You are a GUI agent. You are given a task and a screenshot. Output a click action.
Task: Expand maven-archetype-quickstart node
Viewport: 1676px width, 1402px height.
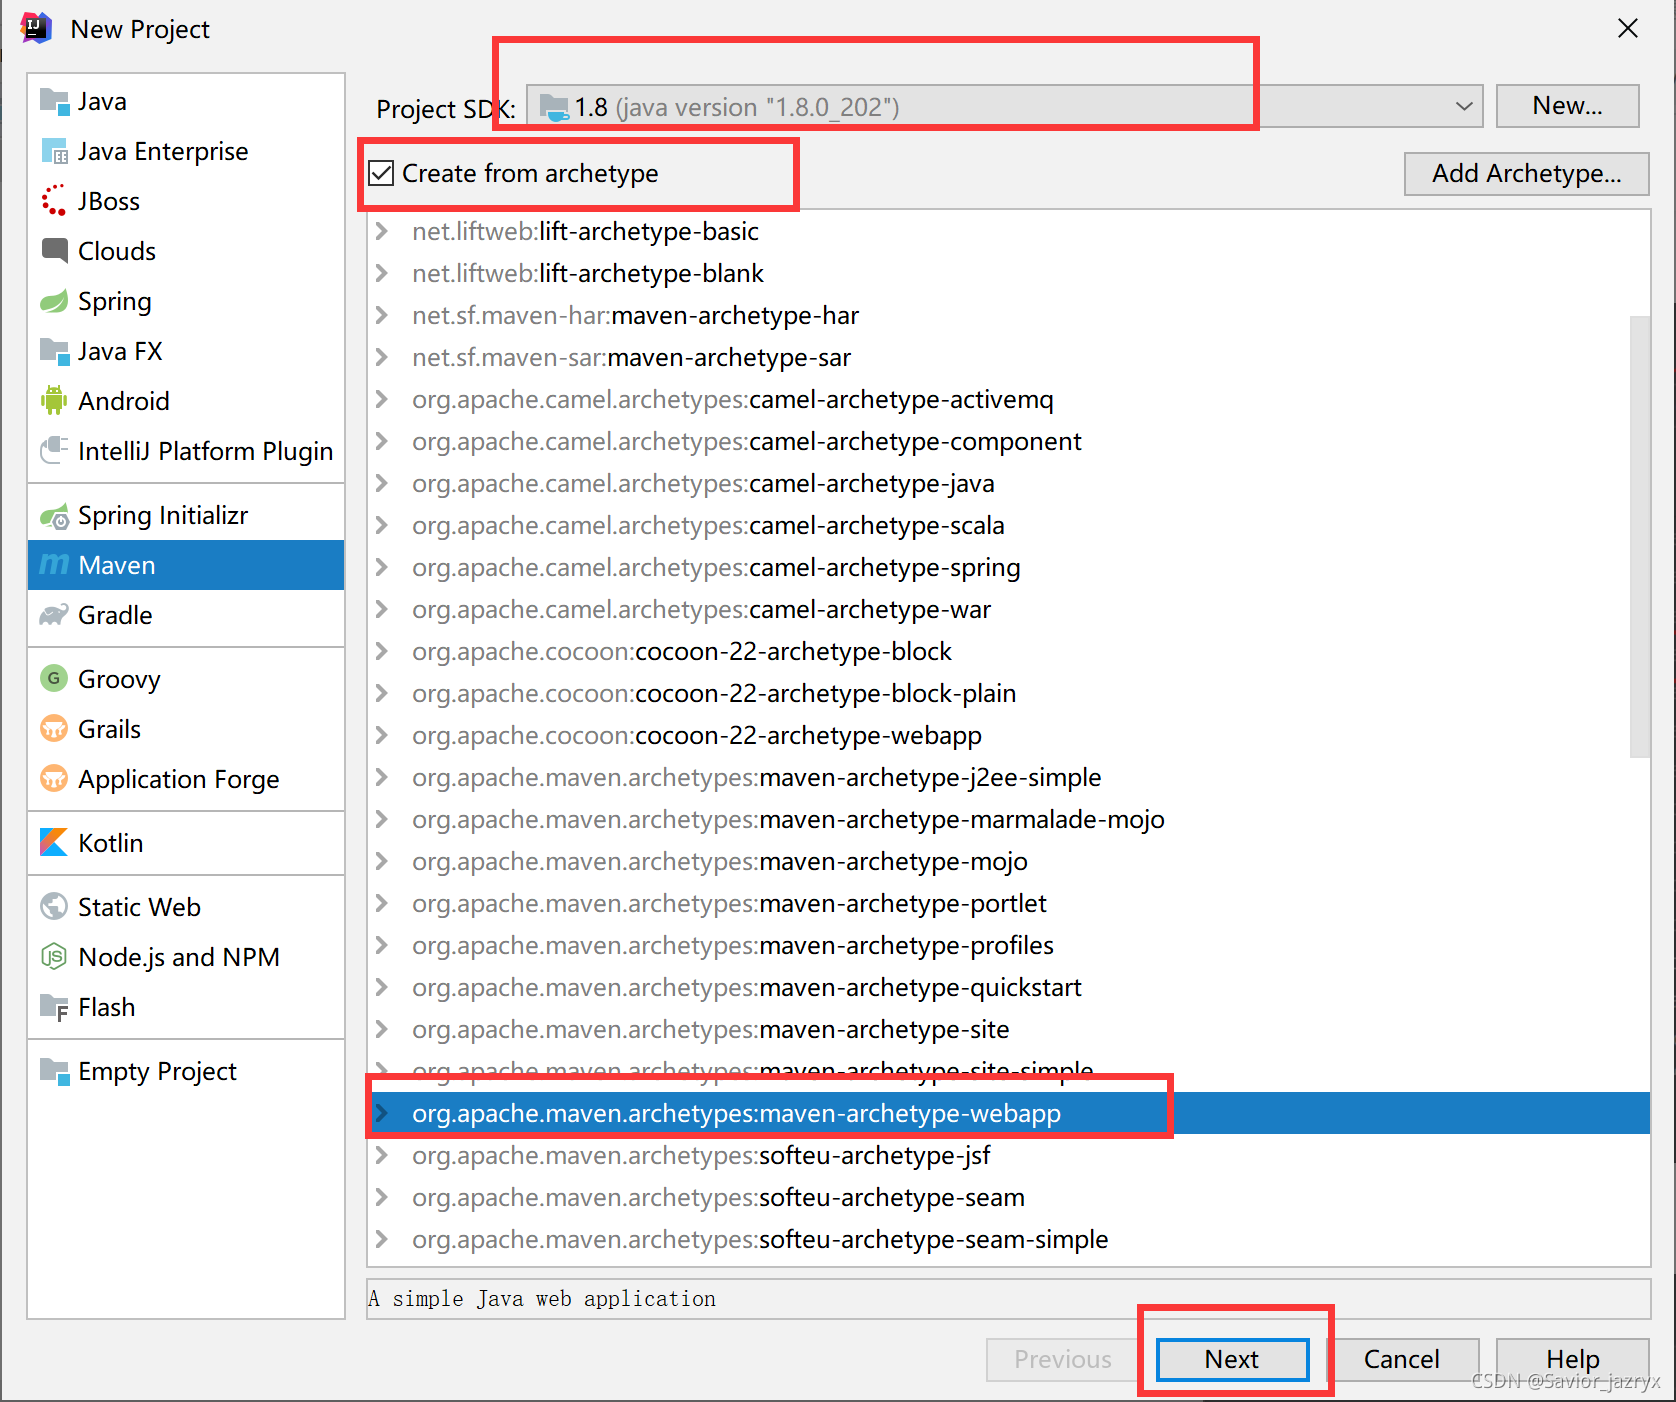[x=381, y=987]
